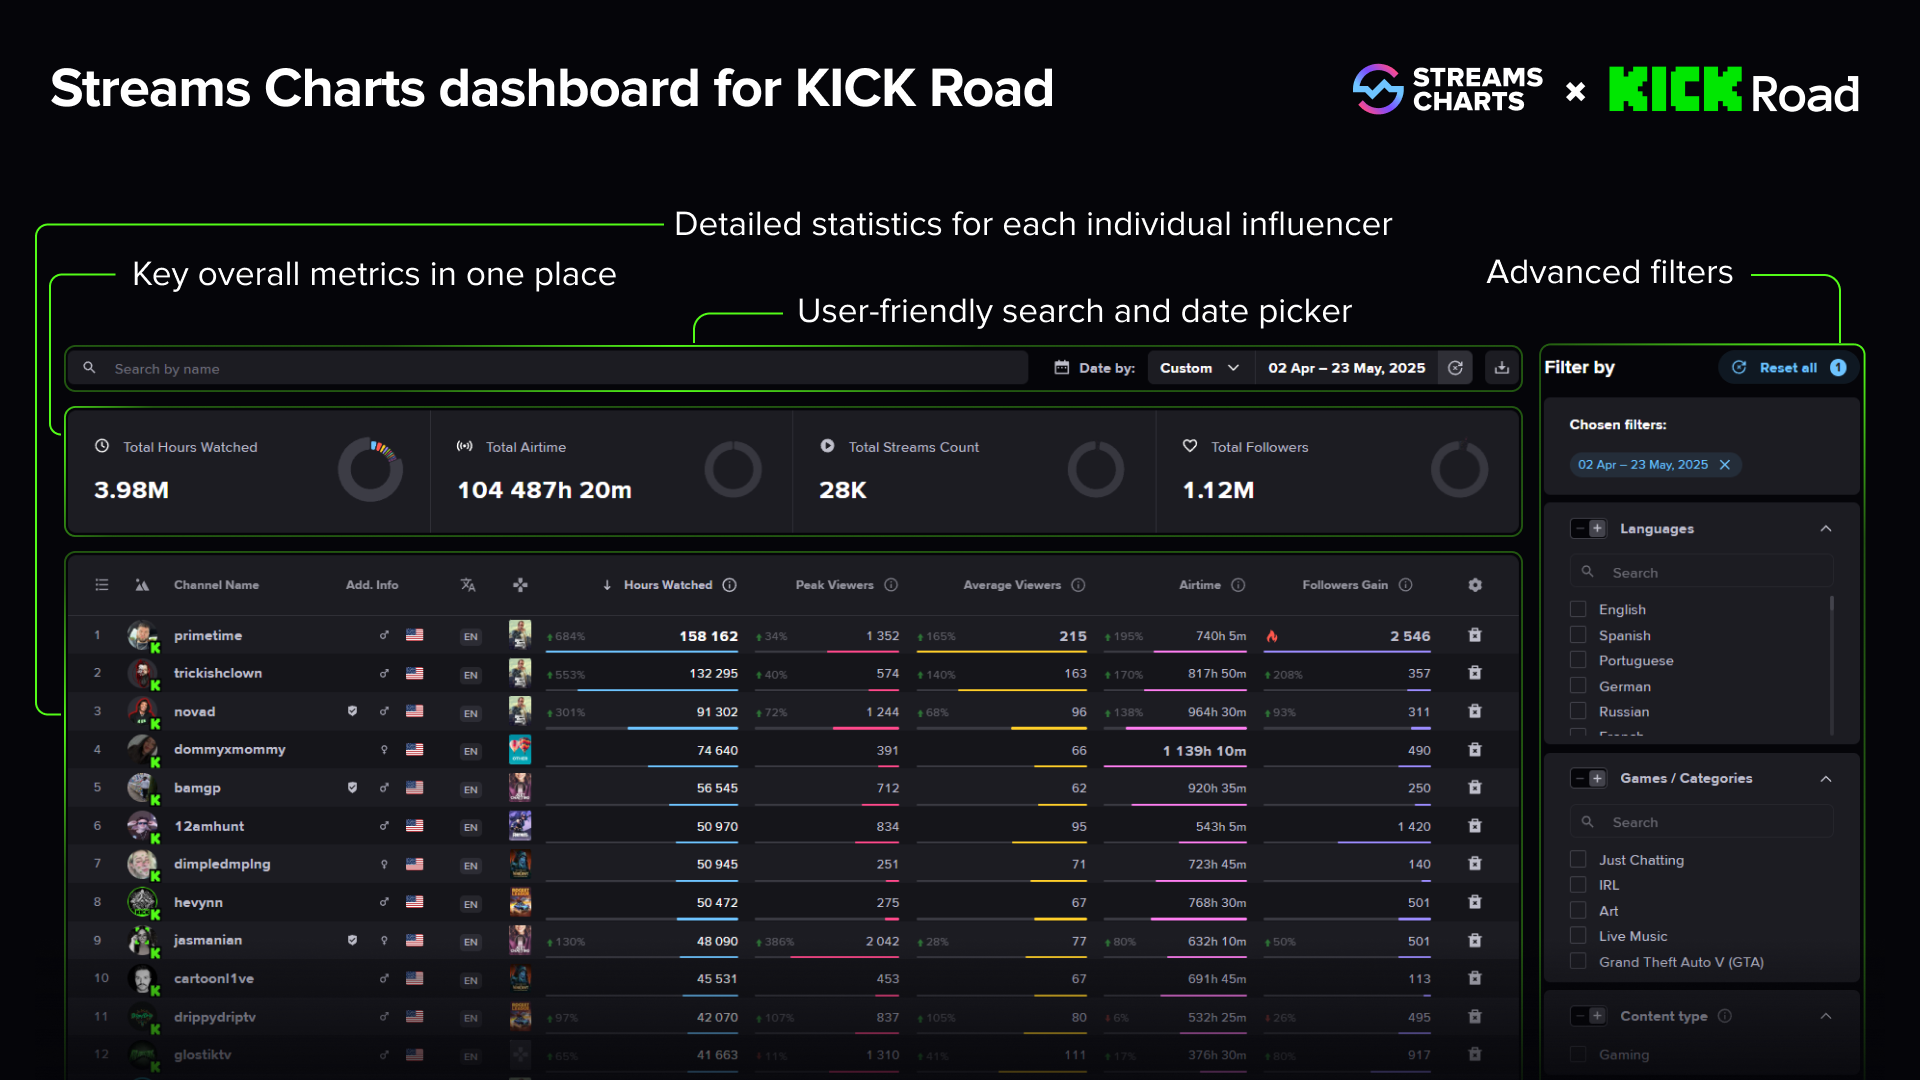This screenshot has width=1920, height=1080.
Task: Open the Custom date type dropdown
Action: (1199, 368)
